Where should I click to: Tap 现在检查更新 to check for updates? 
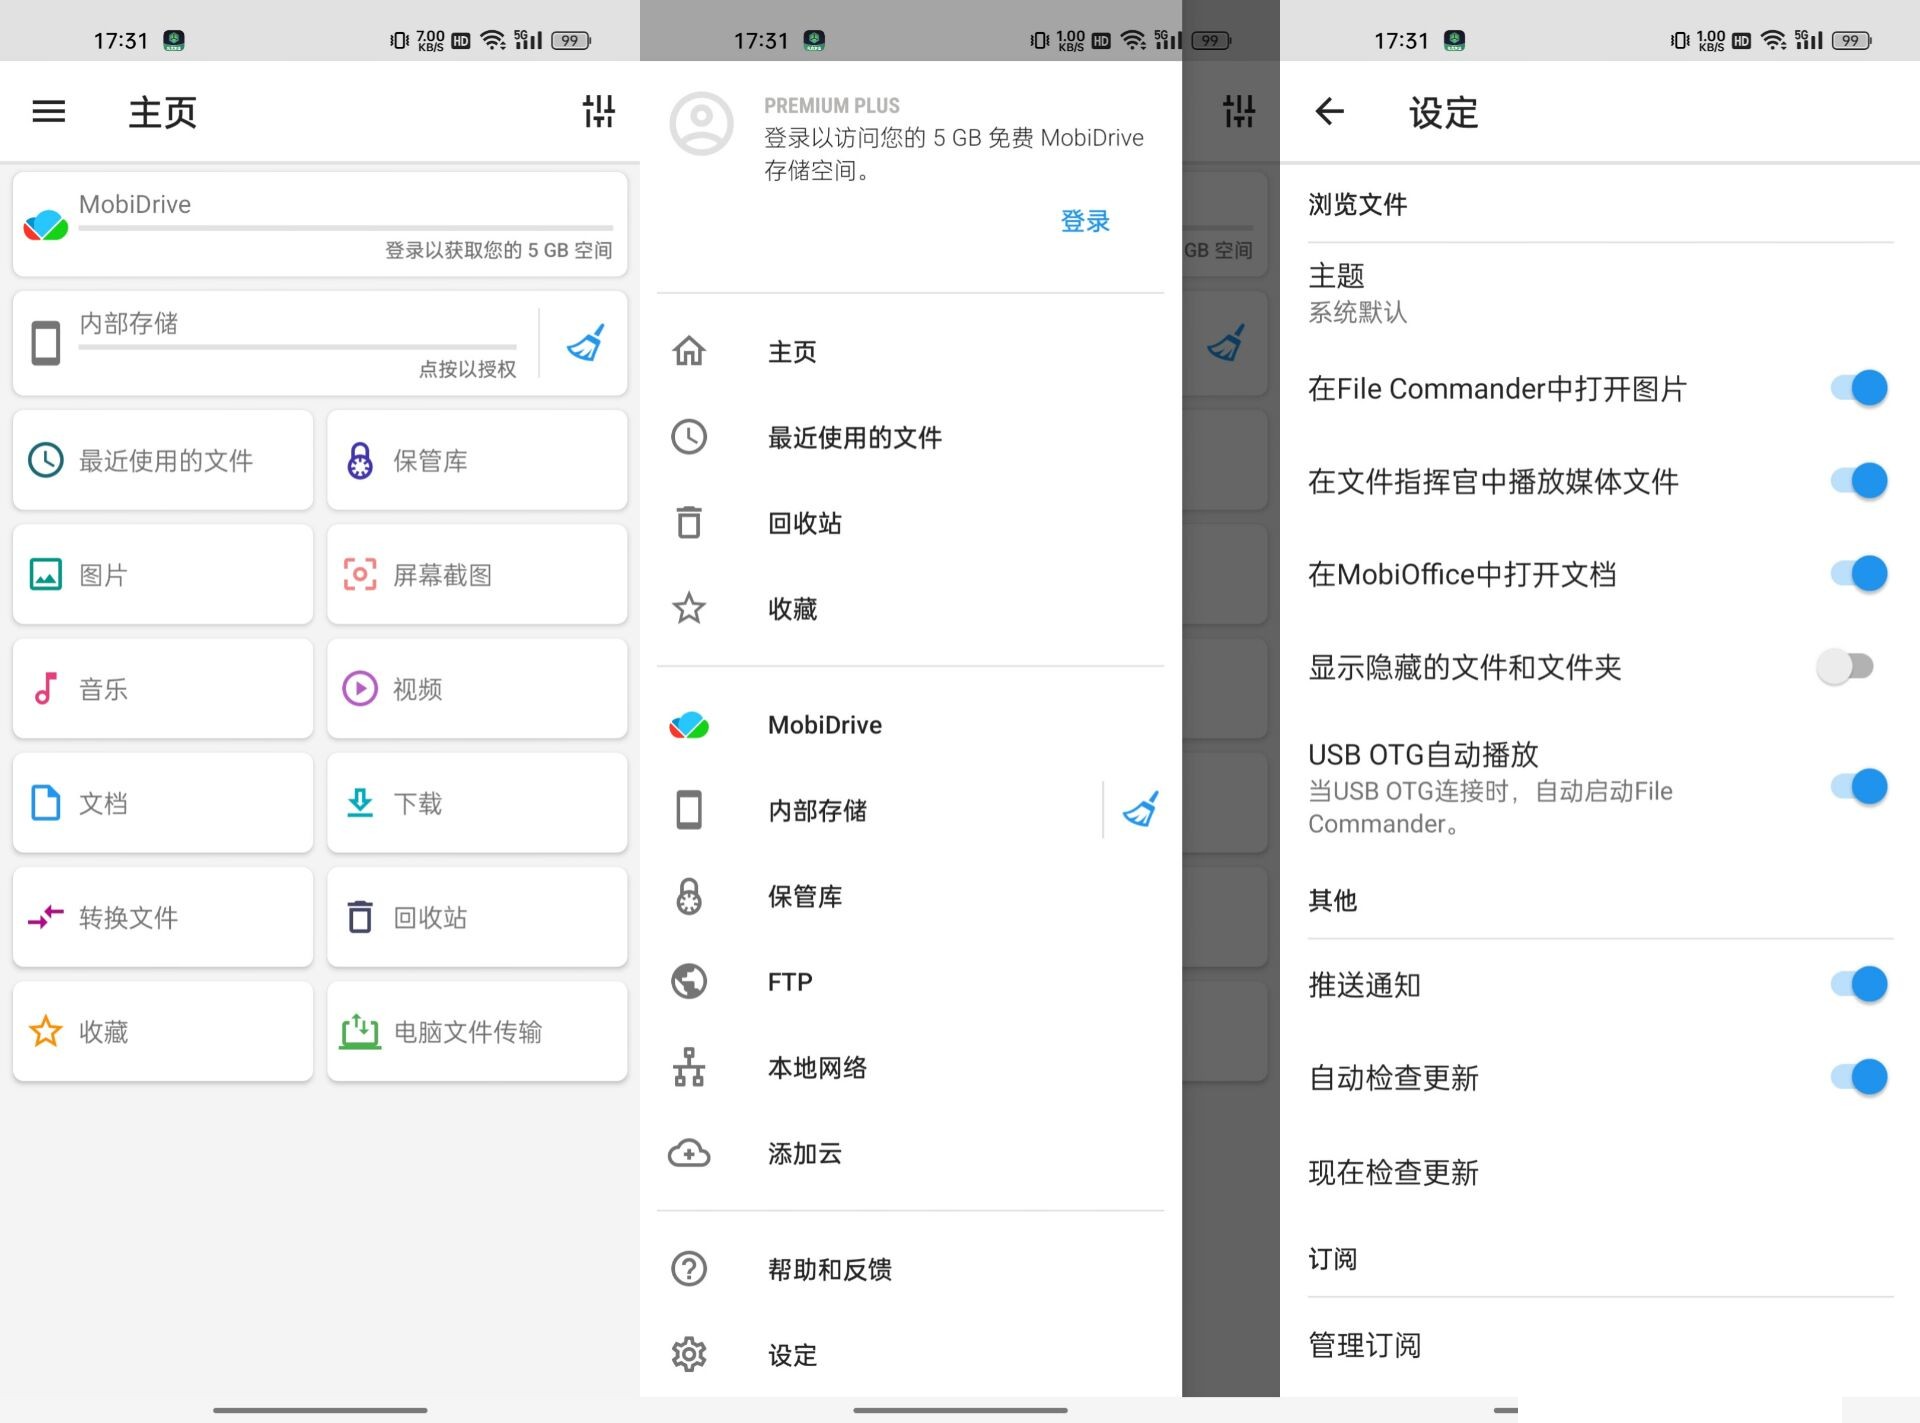(x=1393, y=1172)
